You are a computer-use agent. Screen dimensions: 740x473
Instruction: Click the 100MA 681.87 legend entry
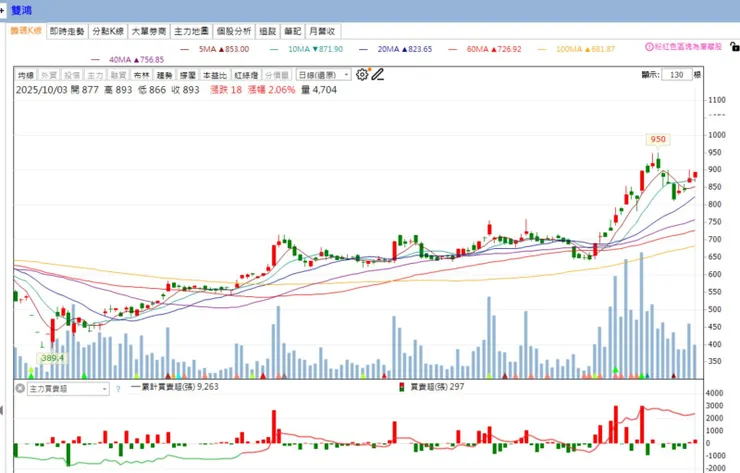pyautogui.click(x=577, y=49)
